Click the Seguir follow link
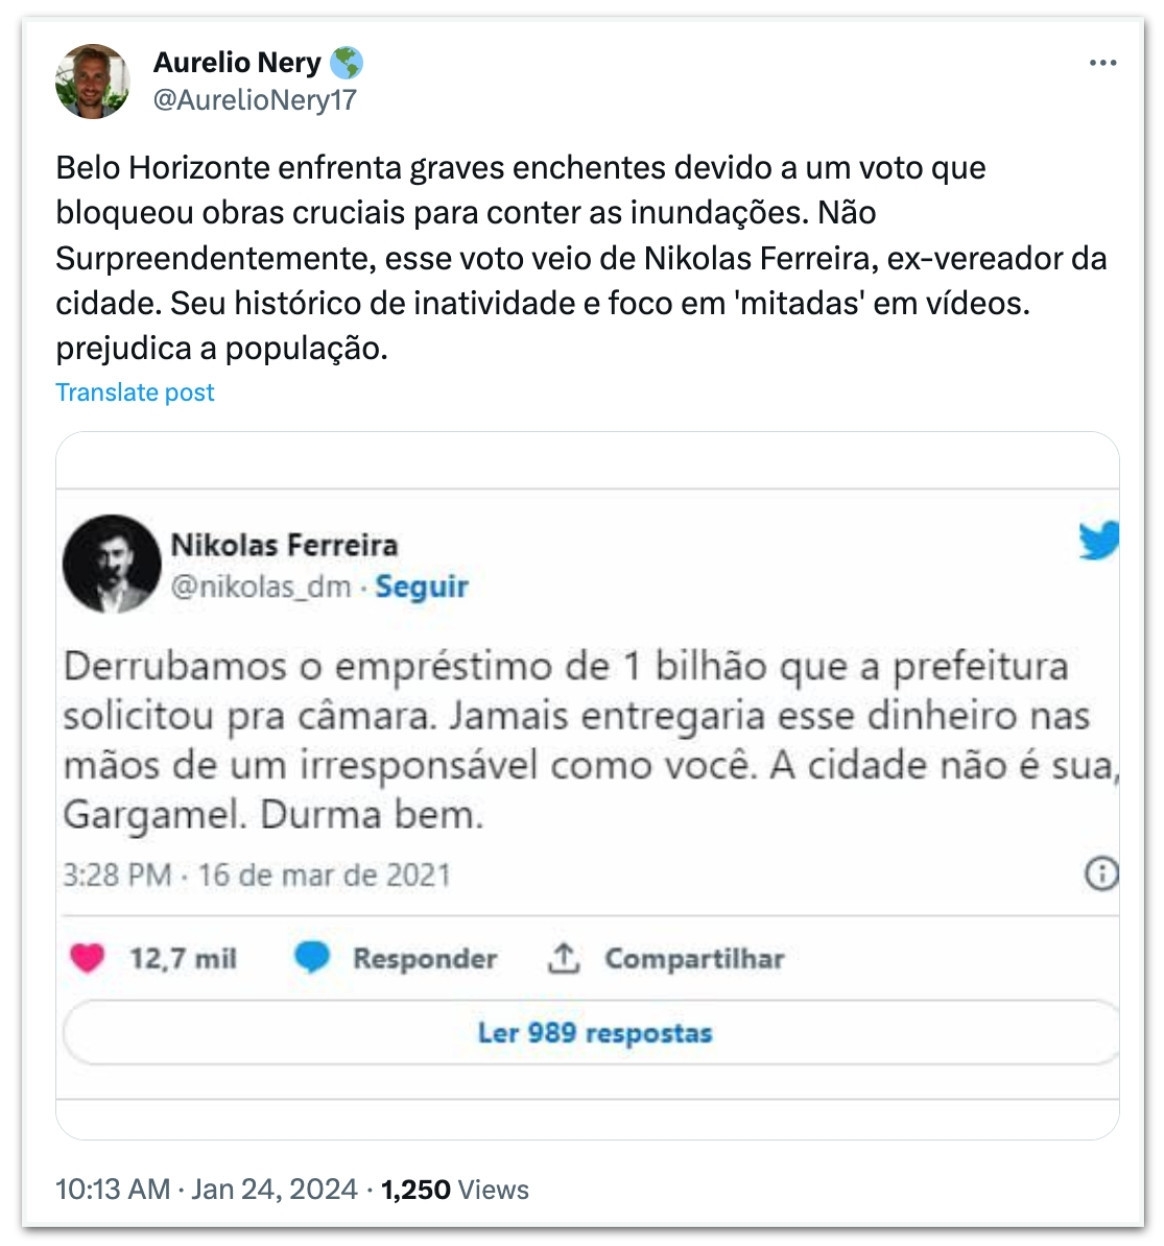Image resolution: width=1164 pixels, height=1246 pixels. [421, 586]
